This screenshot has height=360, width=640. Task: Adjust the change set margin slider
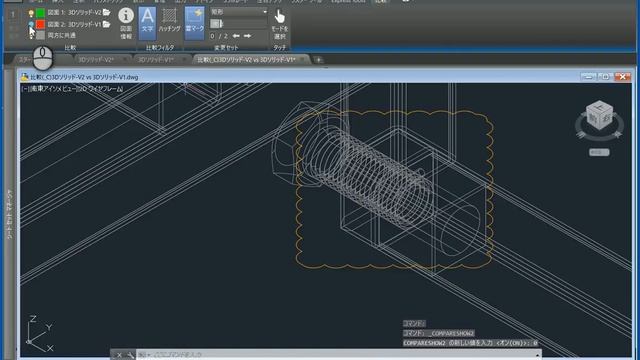(x=239, y=24)
